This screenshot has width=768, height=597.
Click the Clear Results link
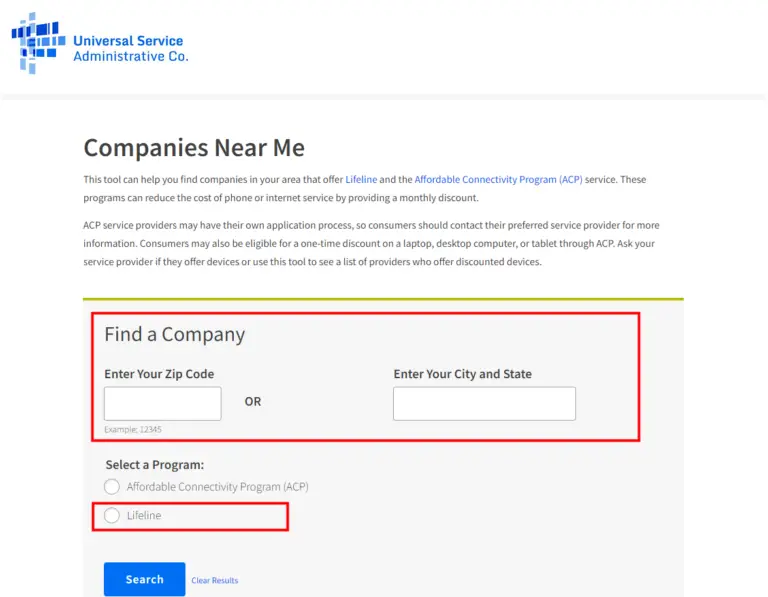pyautogui.click(x=215, y=580)
